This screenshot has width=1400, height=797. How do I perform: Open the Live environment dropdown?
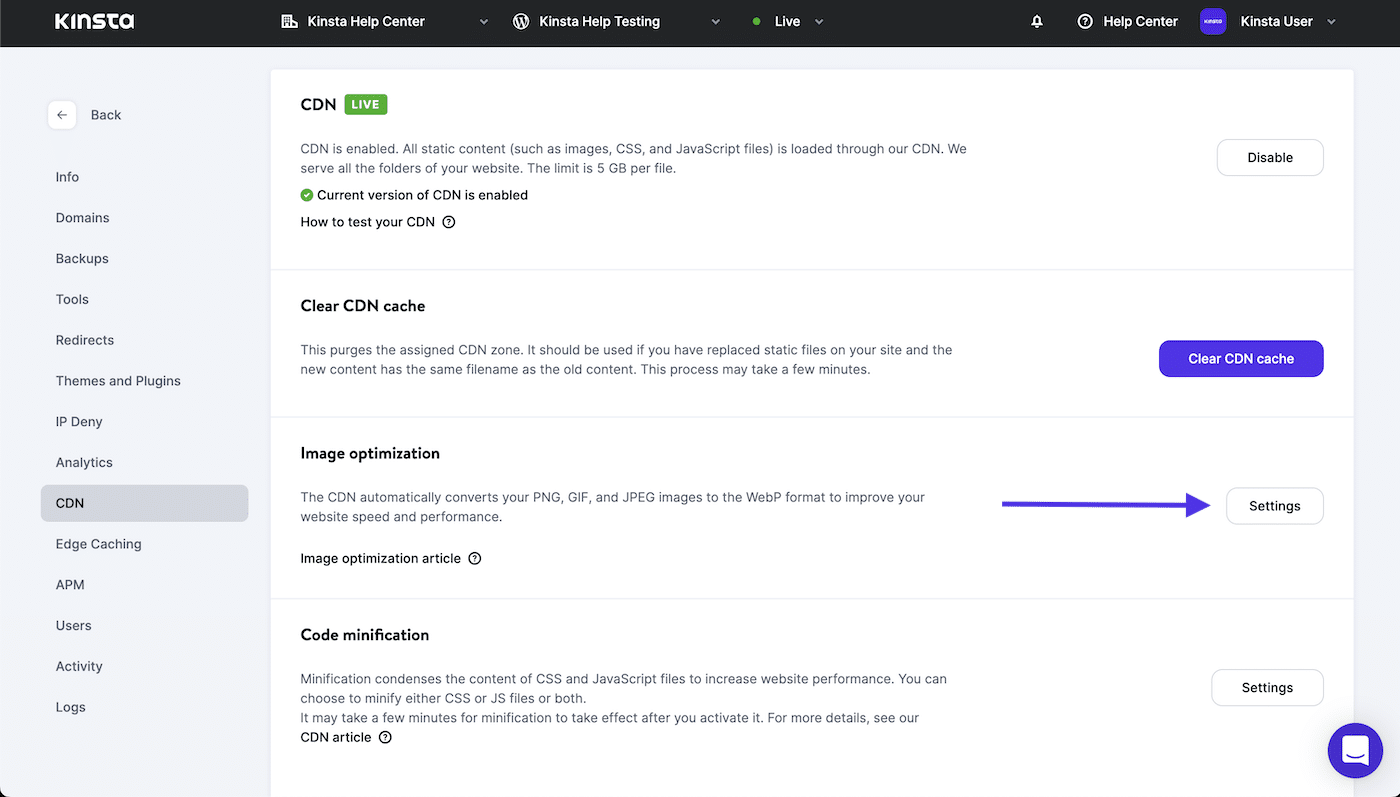(819, 21)
